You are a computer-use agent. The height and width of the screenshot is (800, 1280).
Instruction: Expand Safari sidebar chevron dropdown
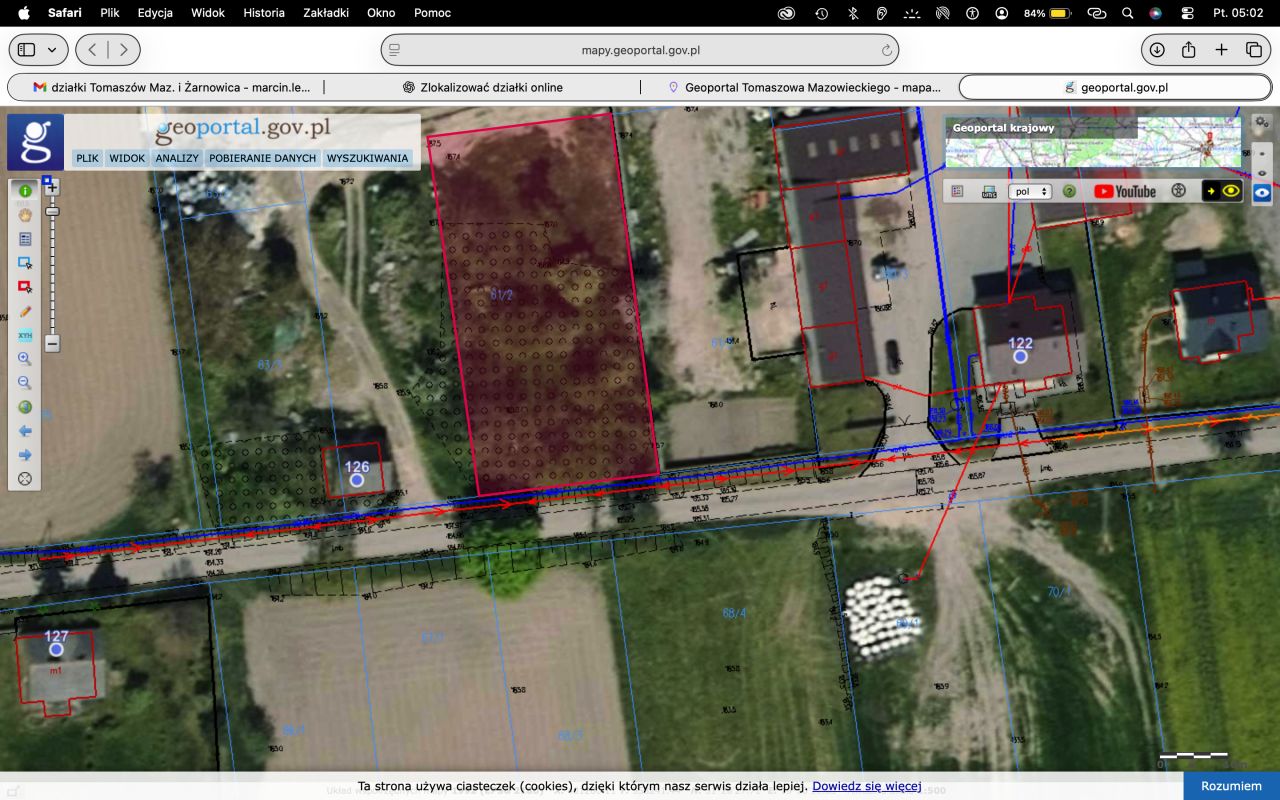(51, 50)
